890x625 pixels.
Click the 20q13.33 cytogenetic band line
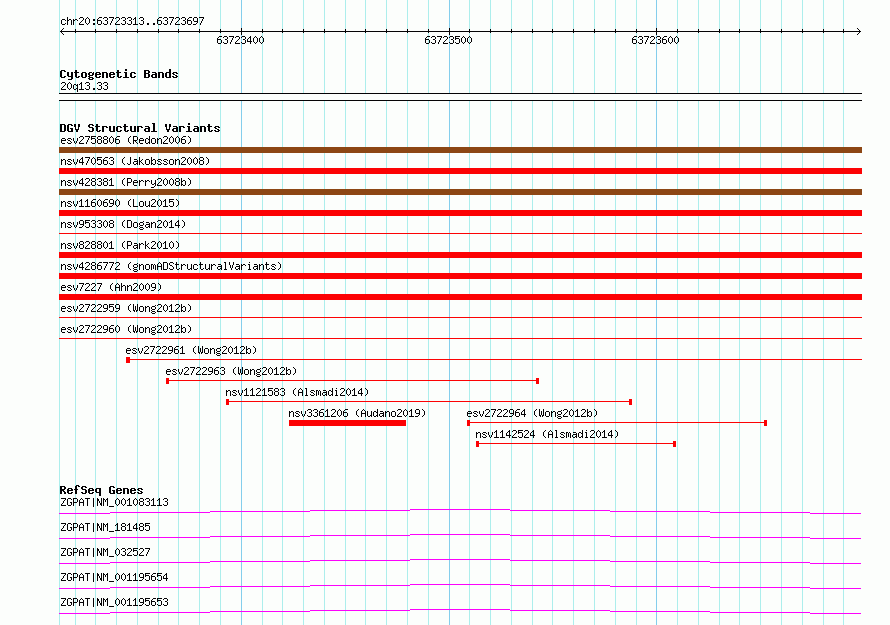coord(460,97)
